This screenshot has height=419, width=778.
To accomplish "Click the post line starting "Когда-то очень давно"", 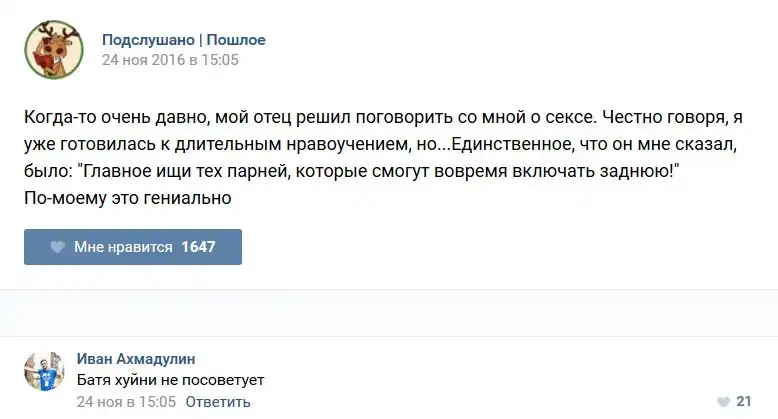I will [x=300, y=117].
